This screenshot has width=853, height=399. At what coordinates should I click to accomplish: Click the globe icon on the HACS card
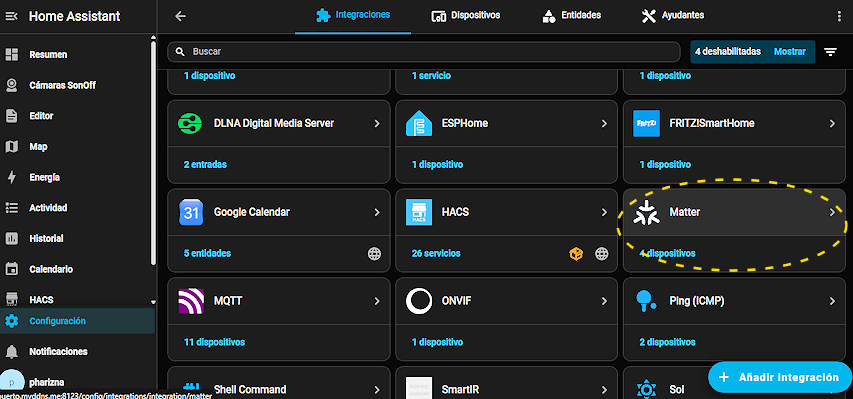(602, 254)
